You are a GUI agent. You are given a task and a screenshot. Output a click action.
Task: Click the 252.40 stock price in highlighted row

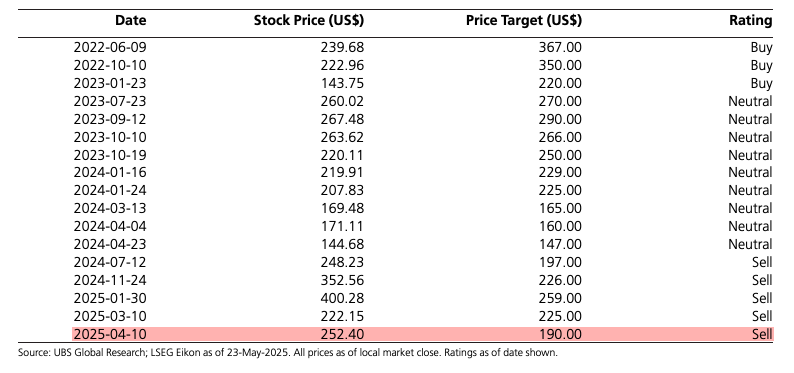(x=342, y=334)
